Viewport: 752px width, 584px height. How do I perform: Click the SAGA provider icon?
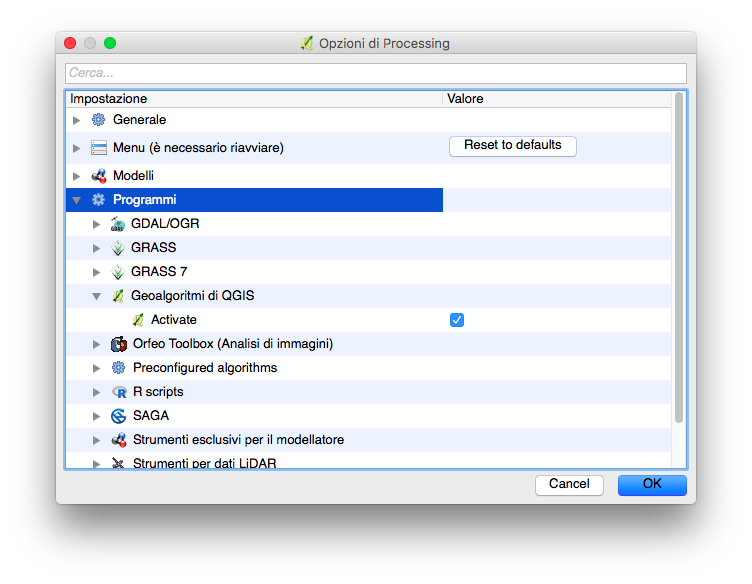tap(118, 416)
